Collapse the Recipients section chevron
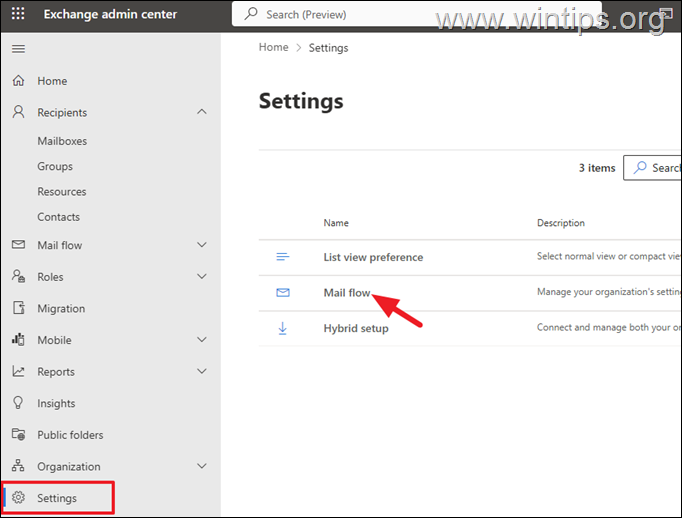The width and height of the screenshot is (682, 518). [202, 112]
